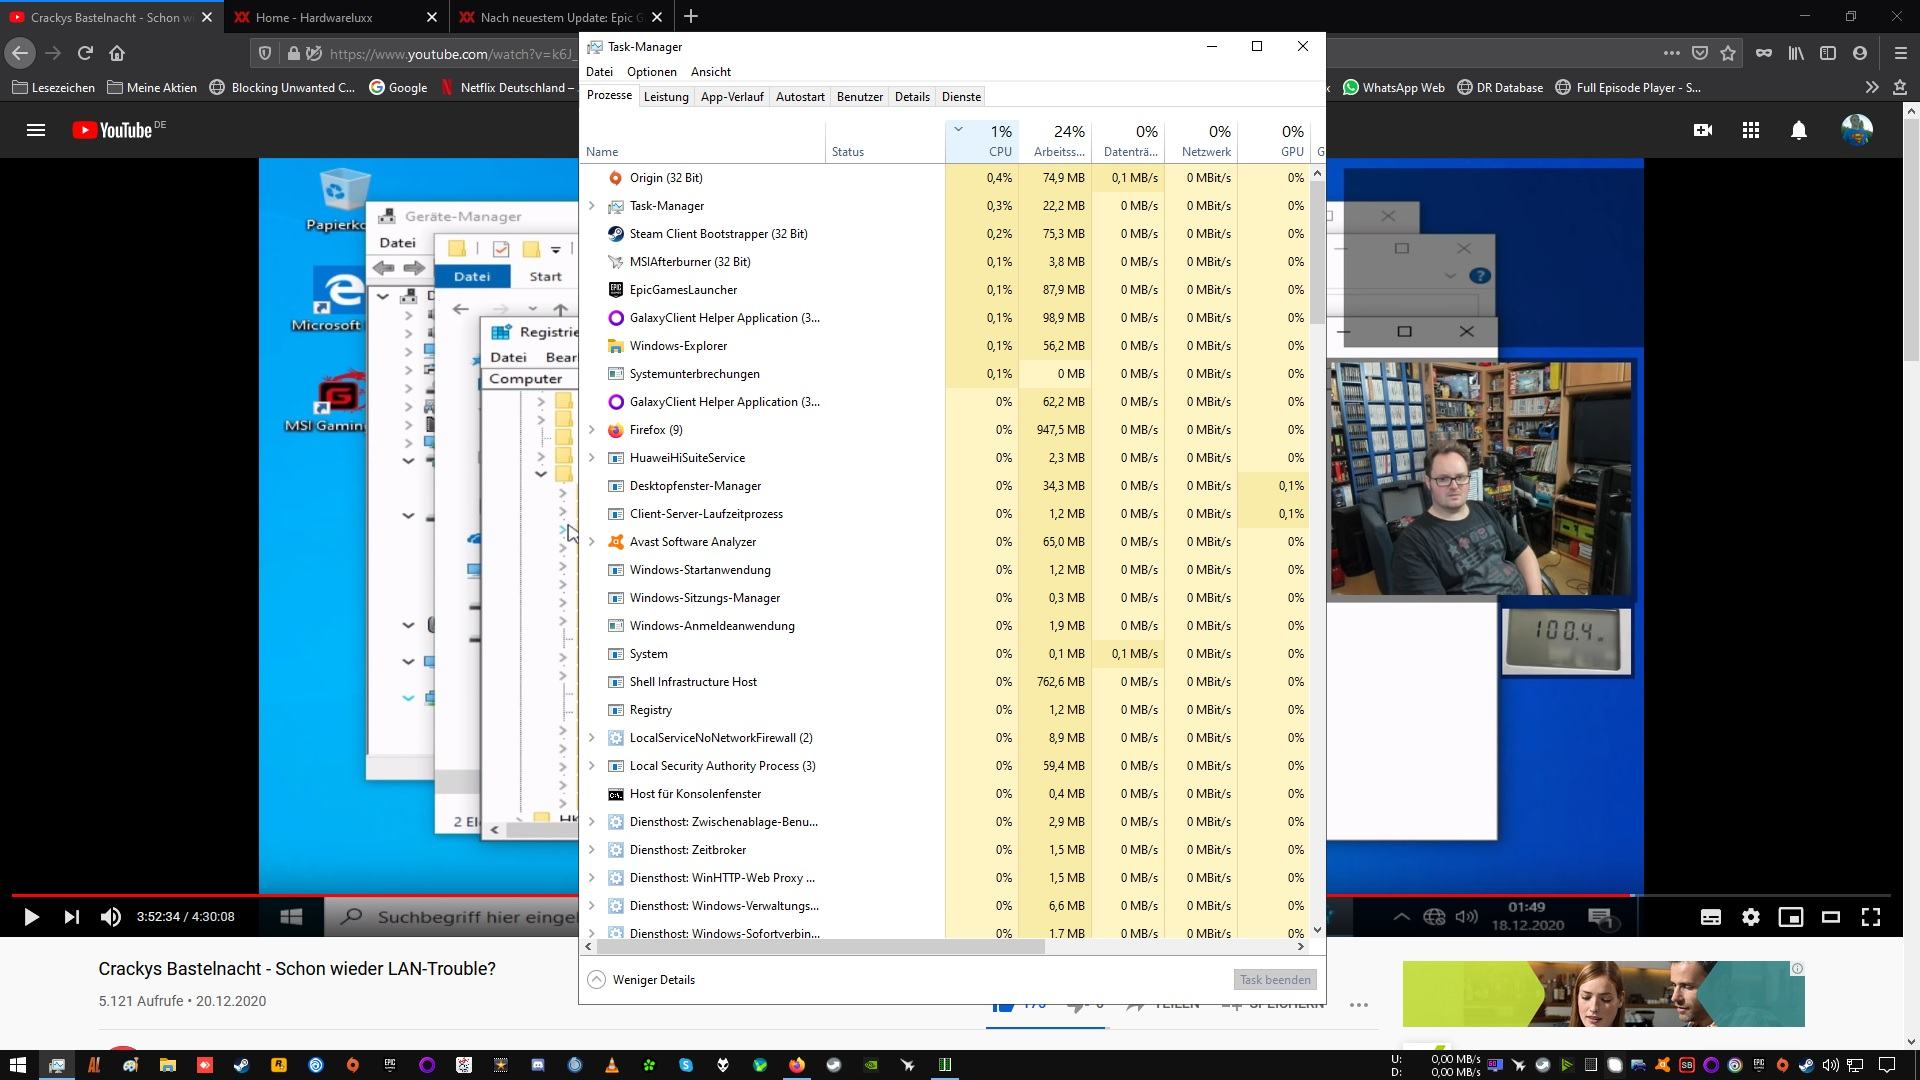Open the Details tab
Screen dimensions: 1920x1080
coord(912,97)
